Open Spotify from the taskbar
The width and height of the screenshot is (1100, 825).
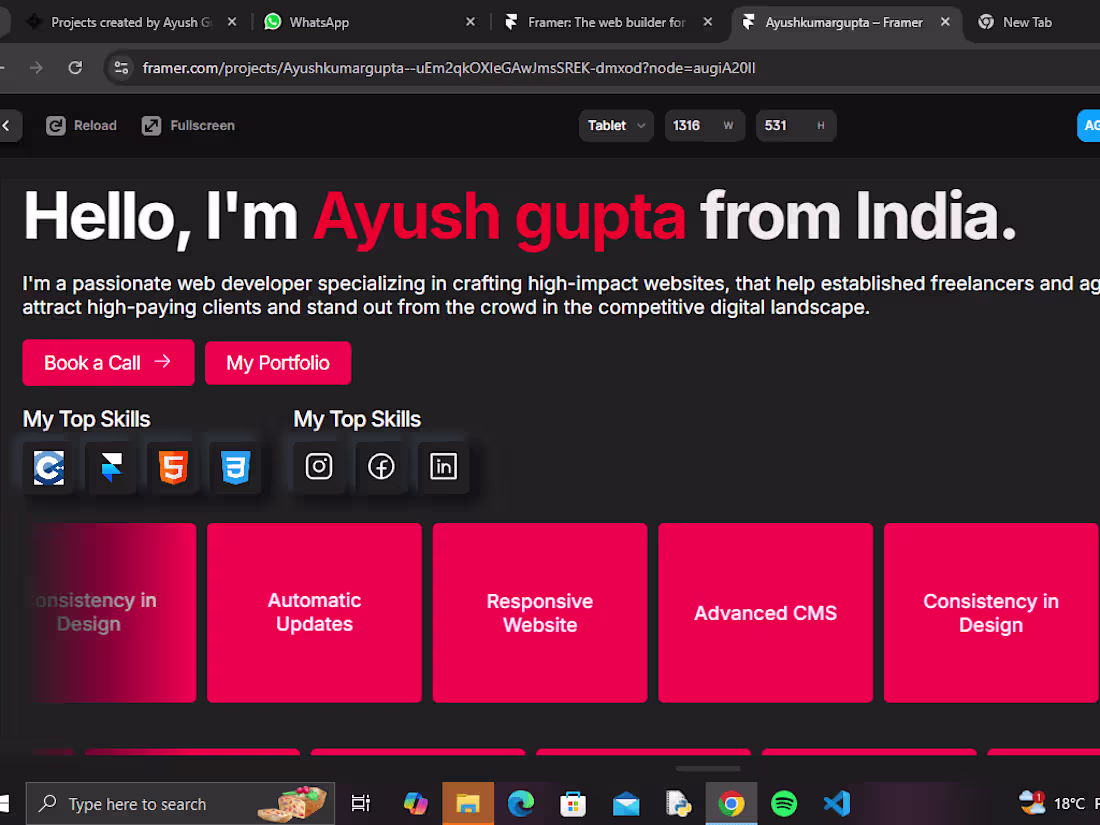point(784,803)
